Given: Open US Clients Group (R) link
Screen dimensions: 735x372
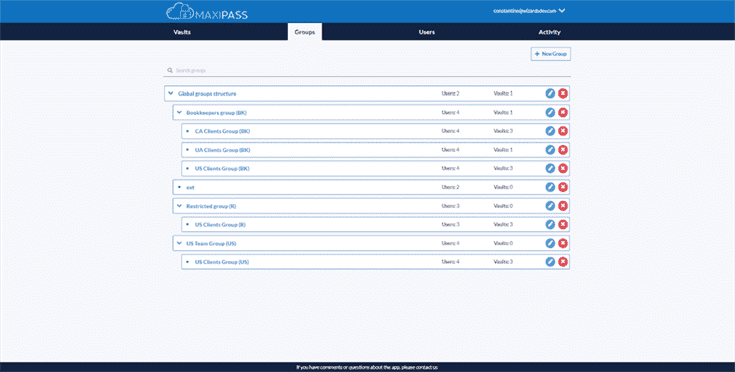Looking at the screenshot, I should [220, 224].
